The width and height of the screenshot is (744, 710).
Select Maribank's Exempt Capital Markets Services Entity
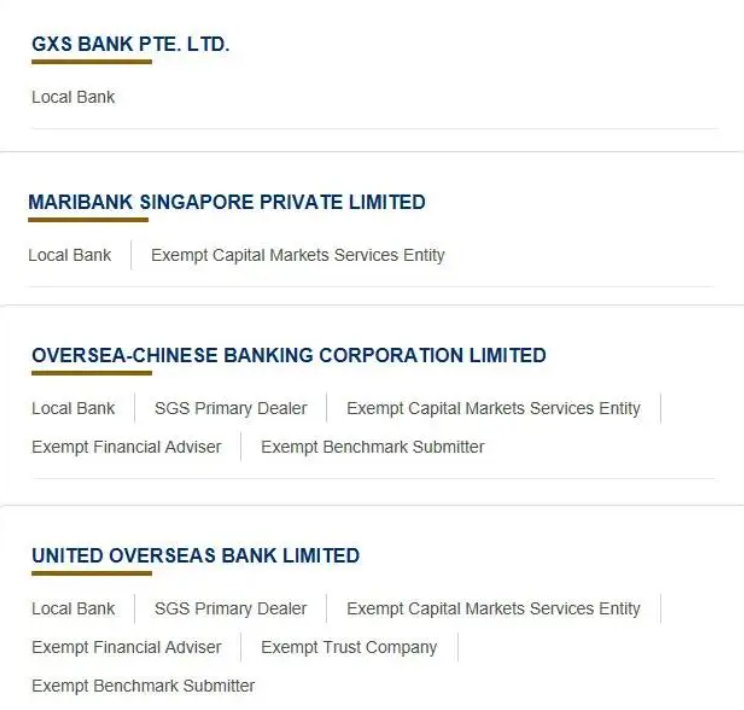[x=298, y=255]
